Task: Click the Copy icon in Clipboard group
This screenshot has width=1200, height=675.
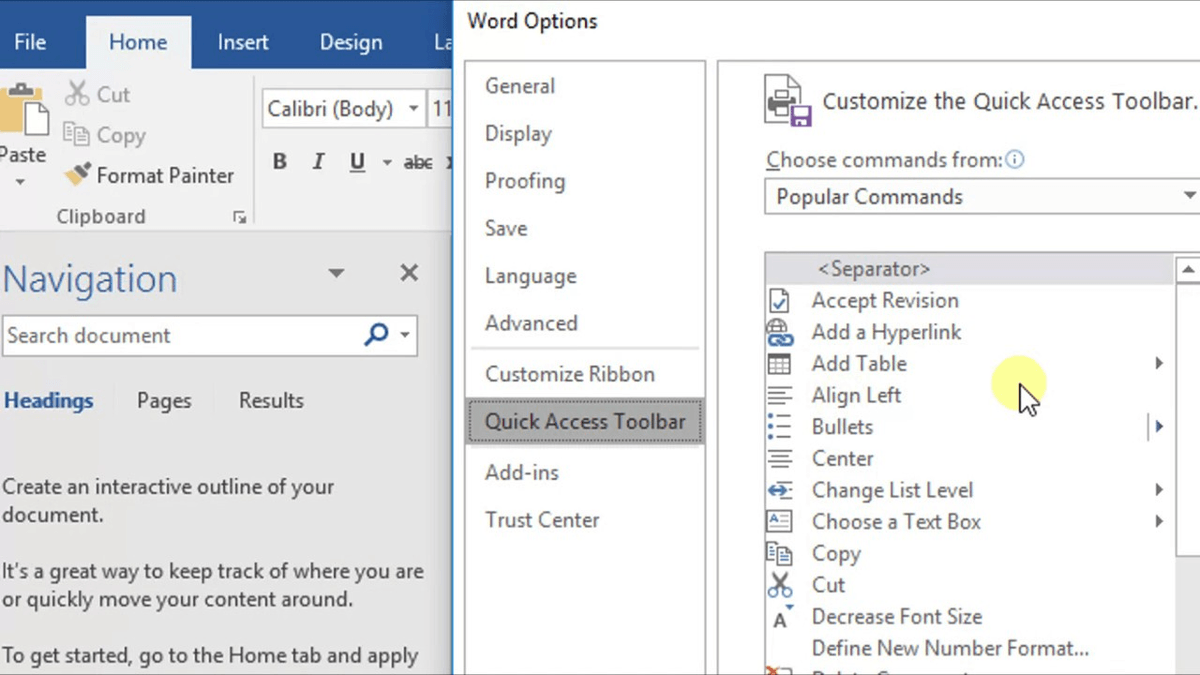Action: [x=77, y=134]
